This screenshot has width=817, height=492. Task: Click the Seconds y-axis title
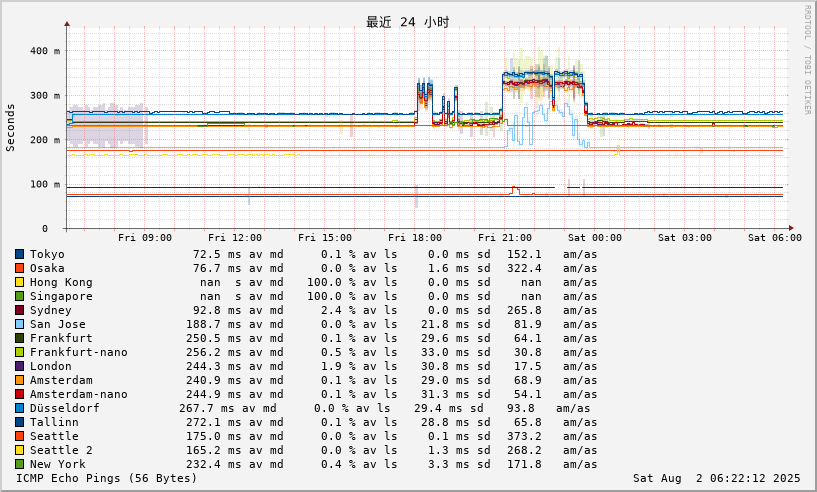(x=10, y=128)
